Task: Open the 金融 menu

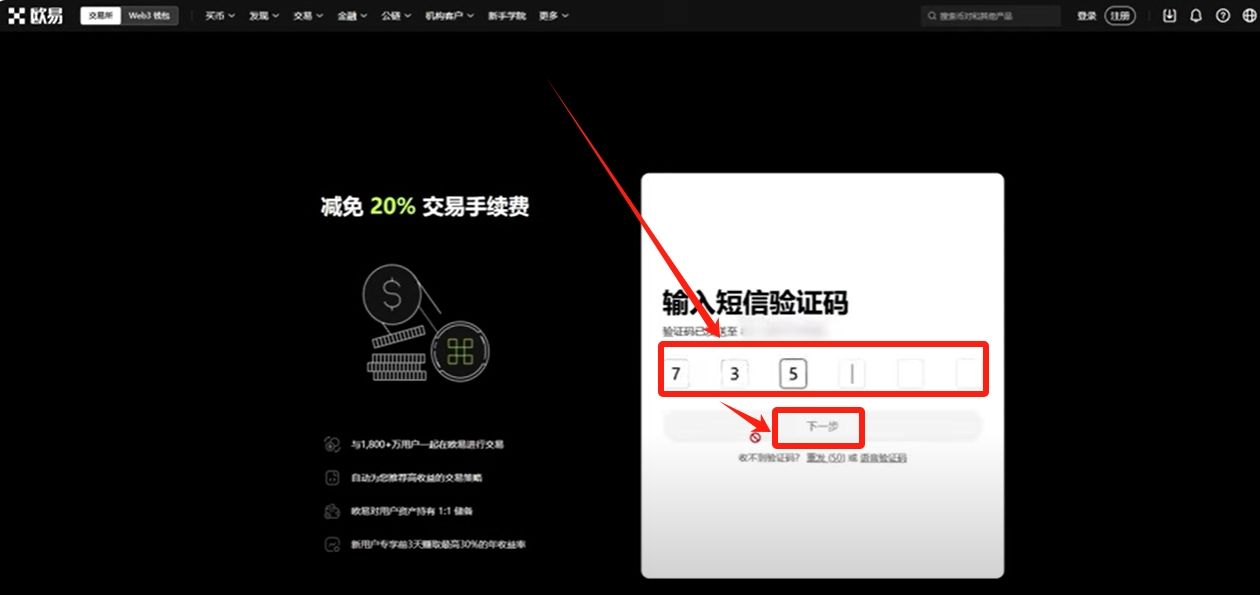Action: tap(352, 16)
